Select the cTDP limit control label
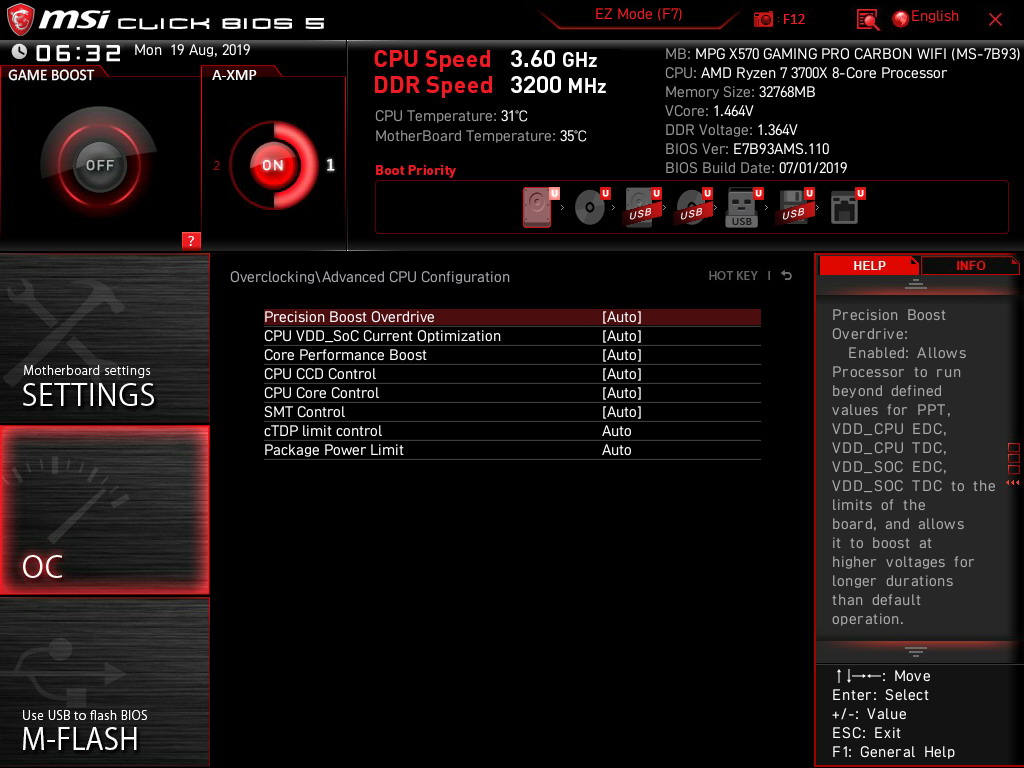 coord(323,431)
